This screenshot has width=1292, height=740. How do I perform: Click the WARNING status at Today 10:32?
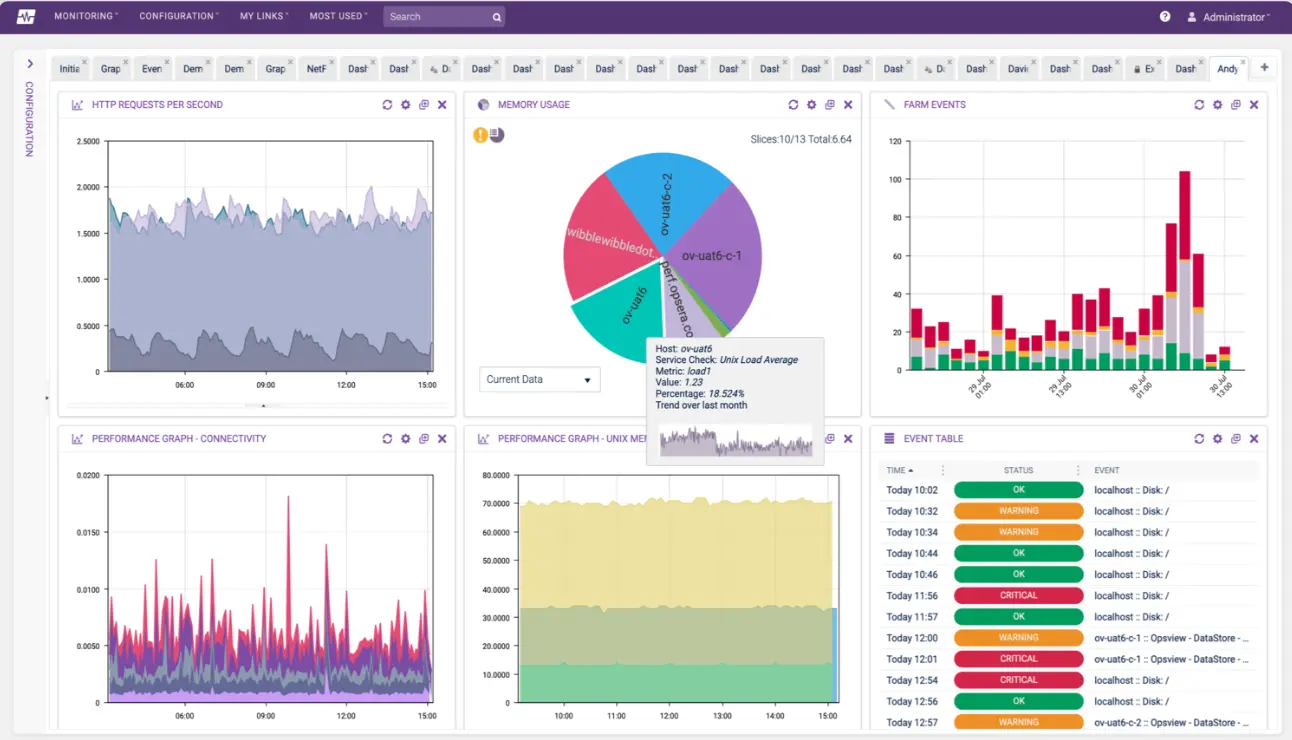(1018, 511)
